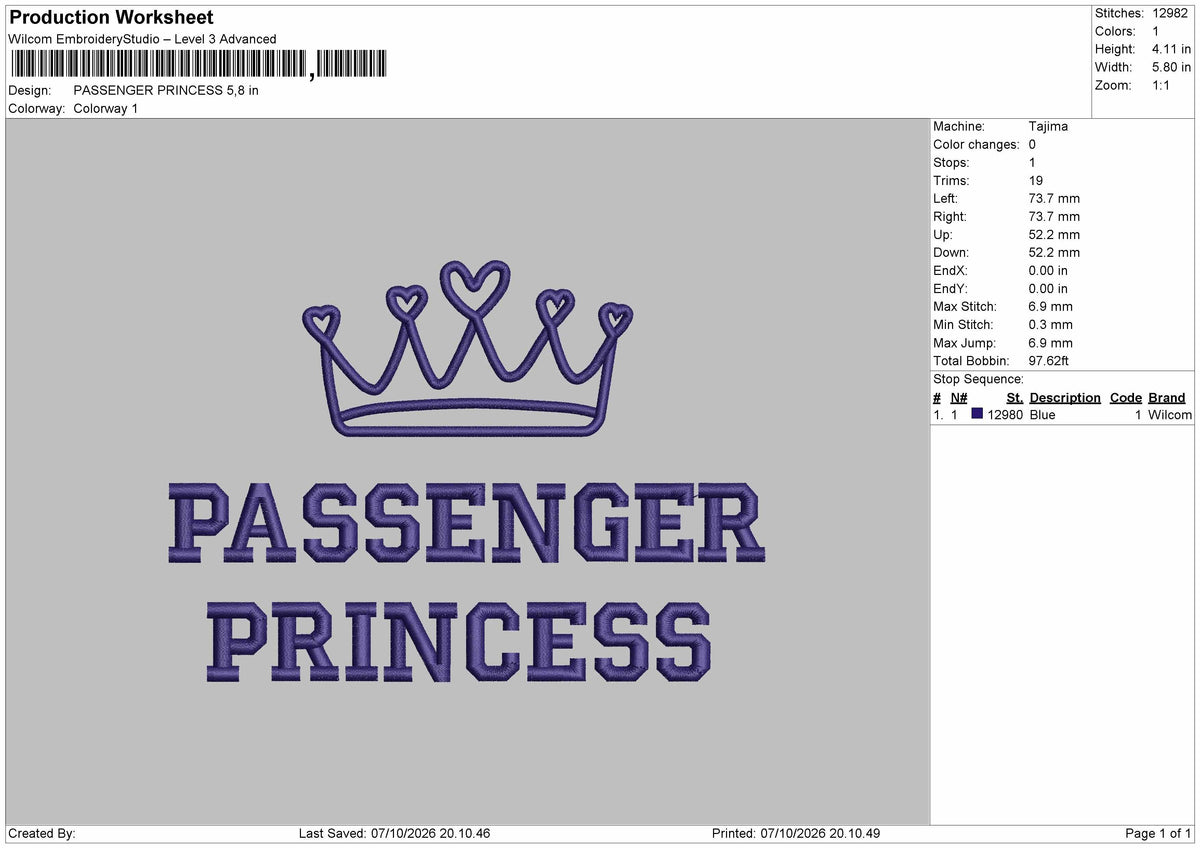Viewport: 1200px width, 848px height.
Task: Select the Color changes value 0
Action: [1032, 144]
